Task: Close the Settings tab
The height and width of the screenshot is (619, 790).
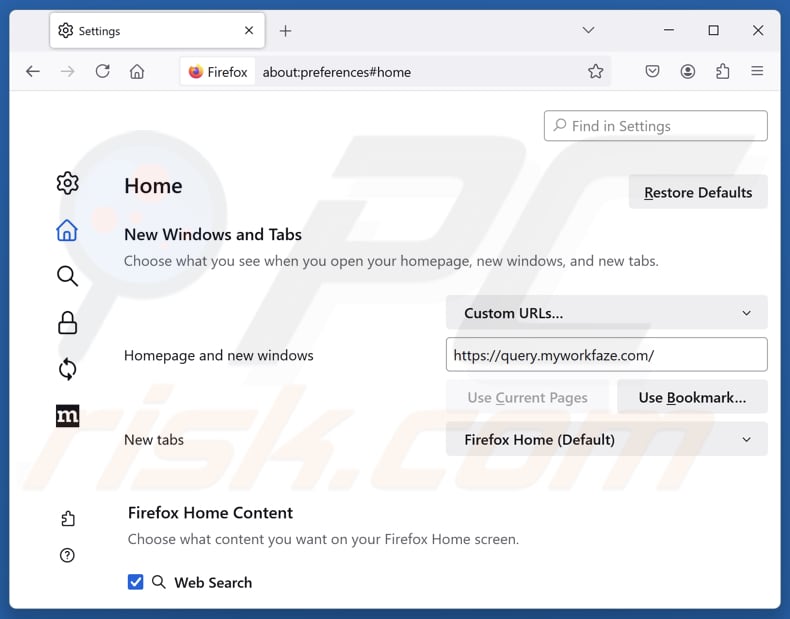Action: [x=249, y=31]
